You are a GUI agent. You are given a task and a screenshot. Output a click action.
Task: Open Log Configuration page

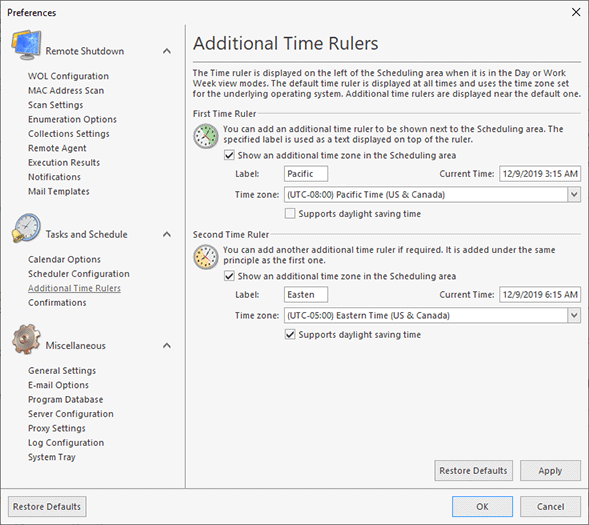coord(66,442)
